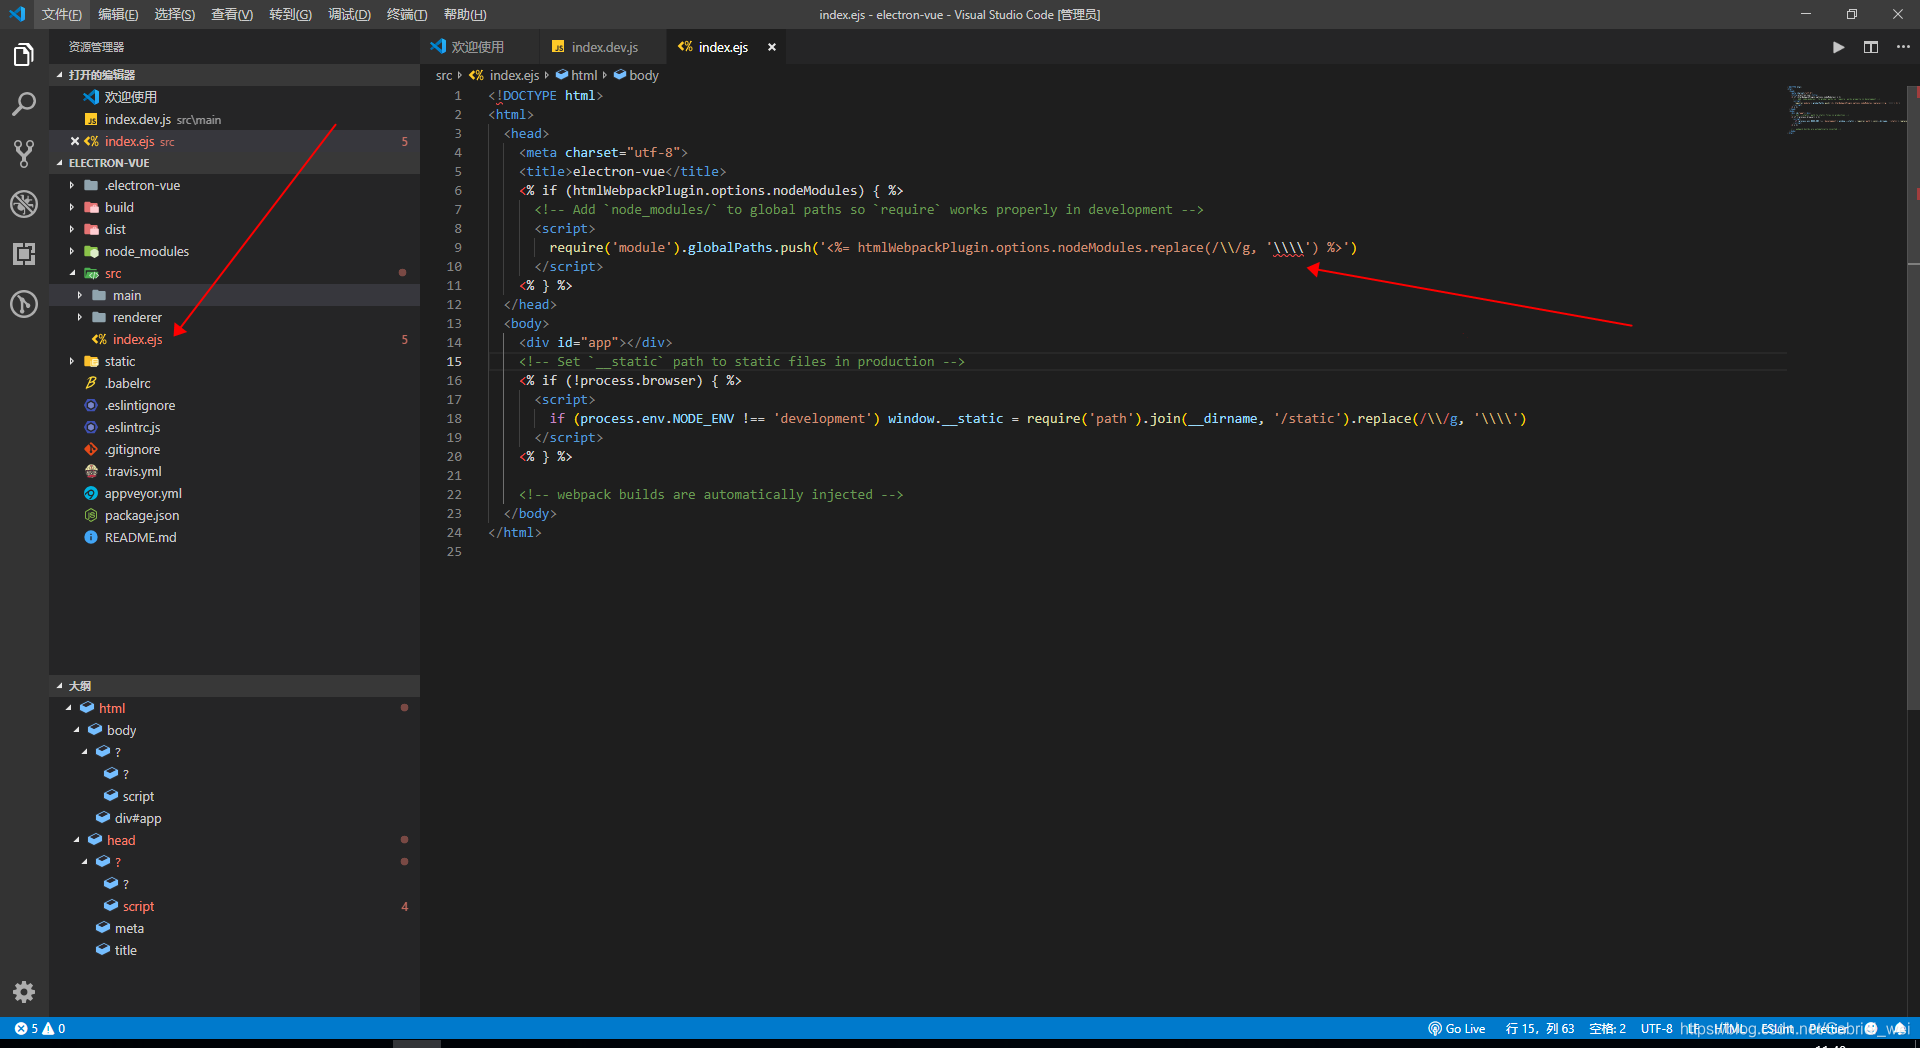This screenshot has width=1920, height=1048.
Task: Collapse the 打开的编辑器 section
Action: coord(235,75)
